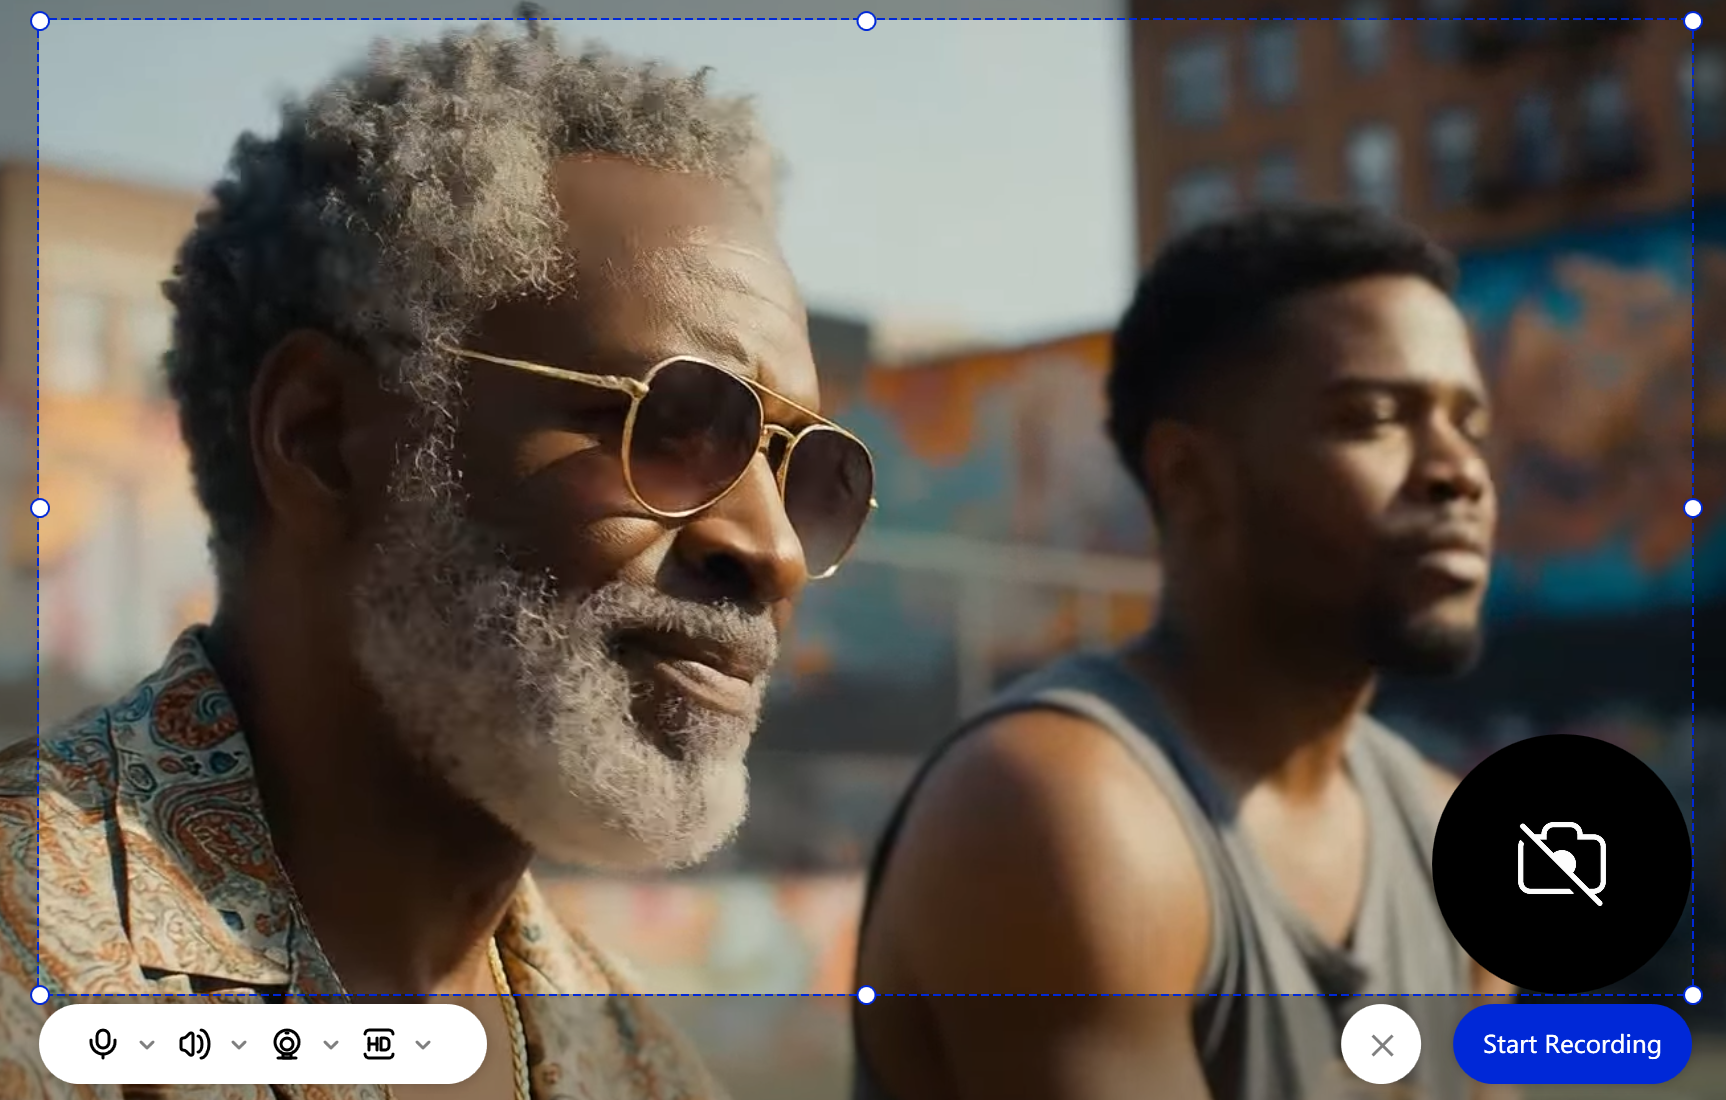Click the disabled camera preview circle
This screenshot has height=1100, width=1726.
1562,864
